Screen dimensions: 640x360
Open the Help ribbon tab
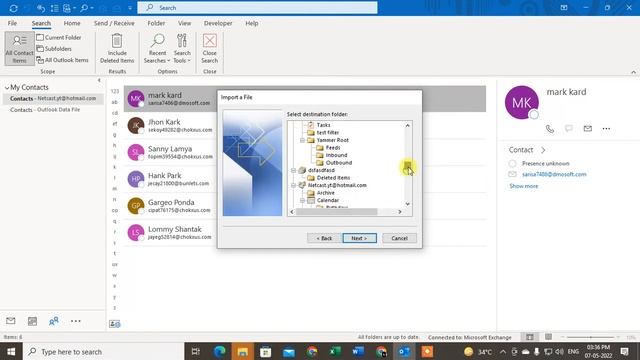pyautogui.click(x=252, y=23)
